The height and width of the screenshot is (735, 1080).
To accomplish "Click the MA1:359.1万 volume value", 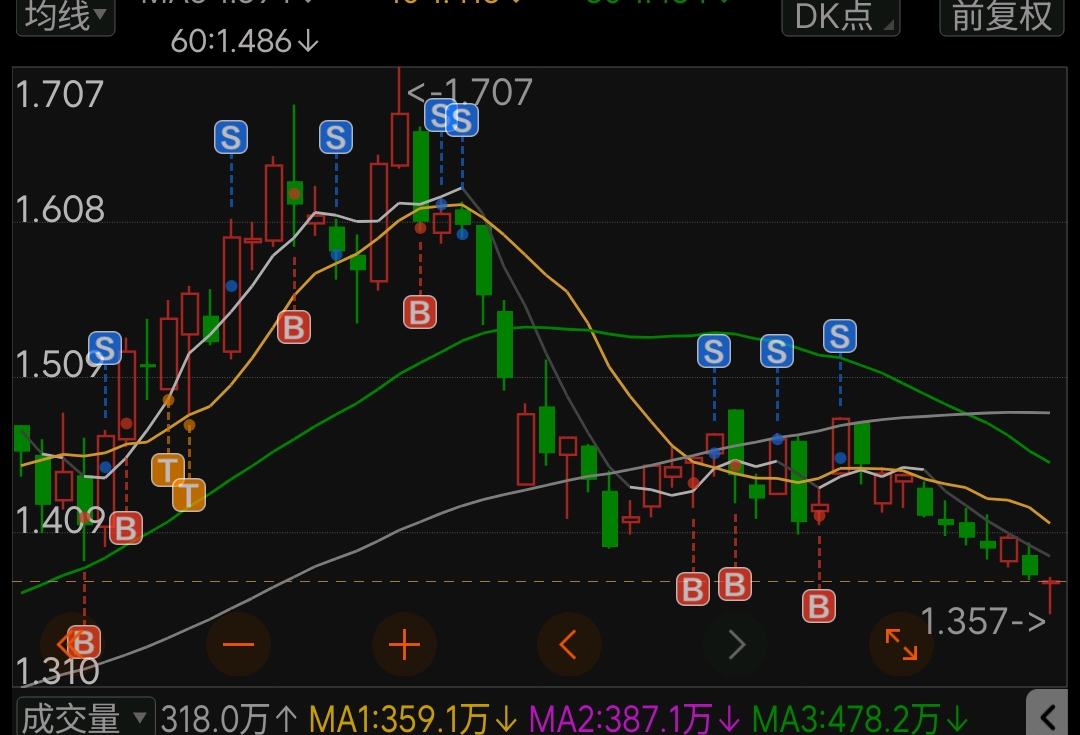I will pos(413,719).
